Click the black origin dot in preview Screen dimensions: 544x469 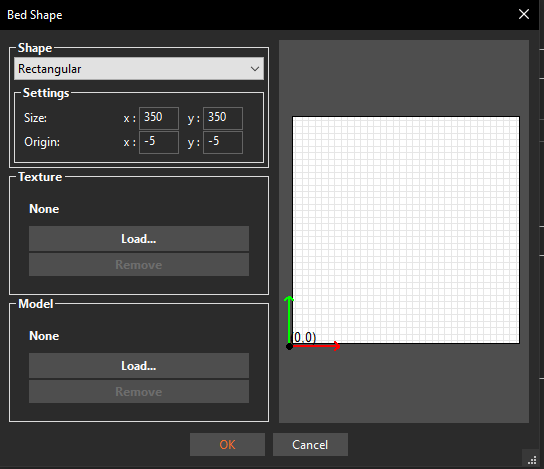(x=289, y=346)
